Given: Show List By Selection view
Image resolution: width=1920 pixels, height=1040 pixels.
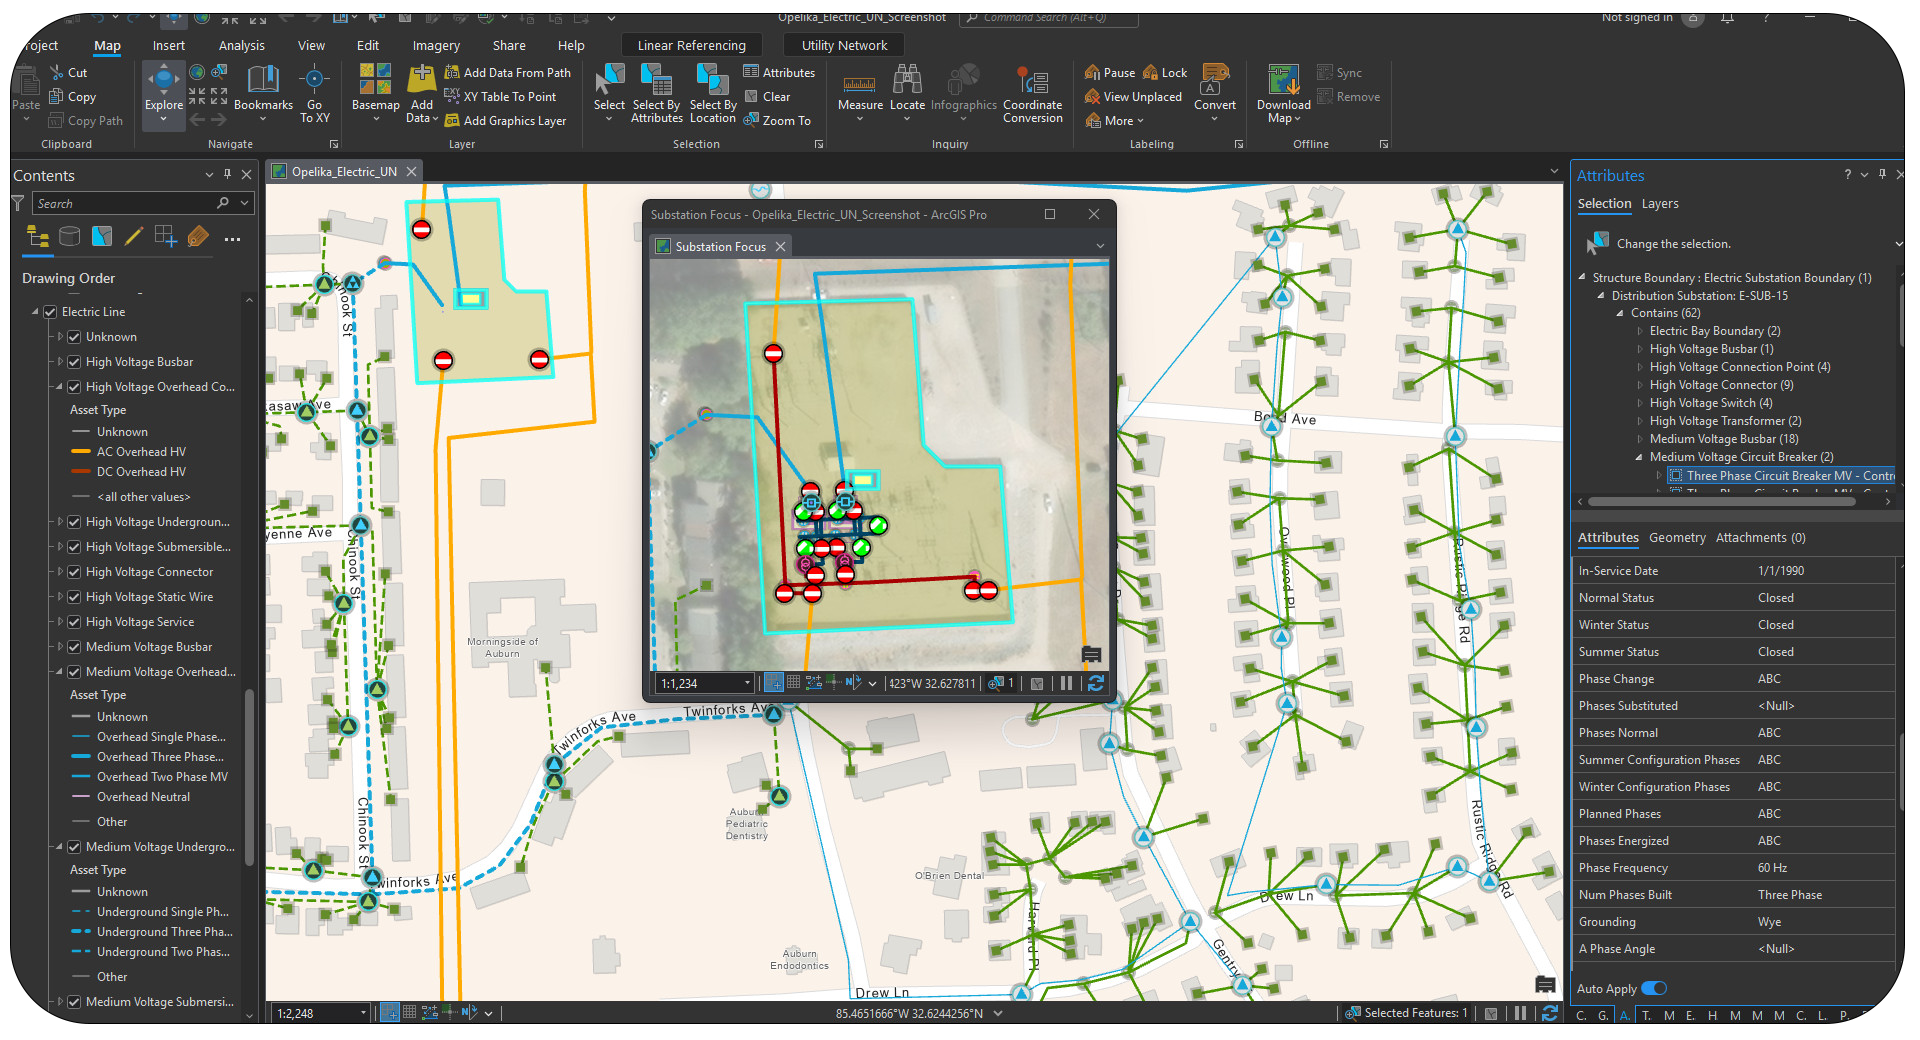Looking at the screenshot, I should point(101,236).
